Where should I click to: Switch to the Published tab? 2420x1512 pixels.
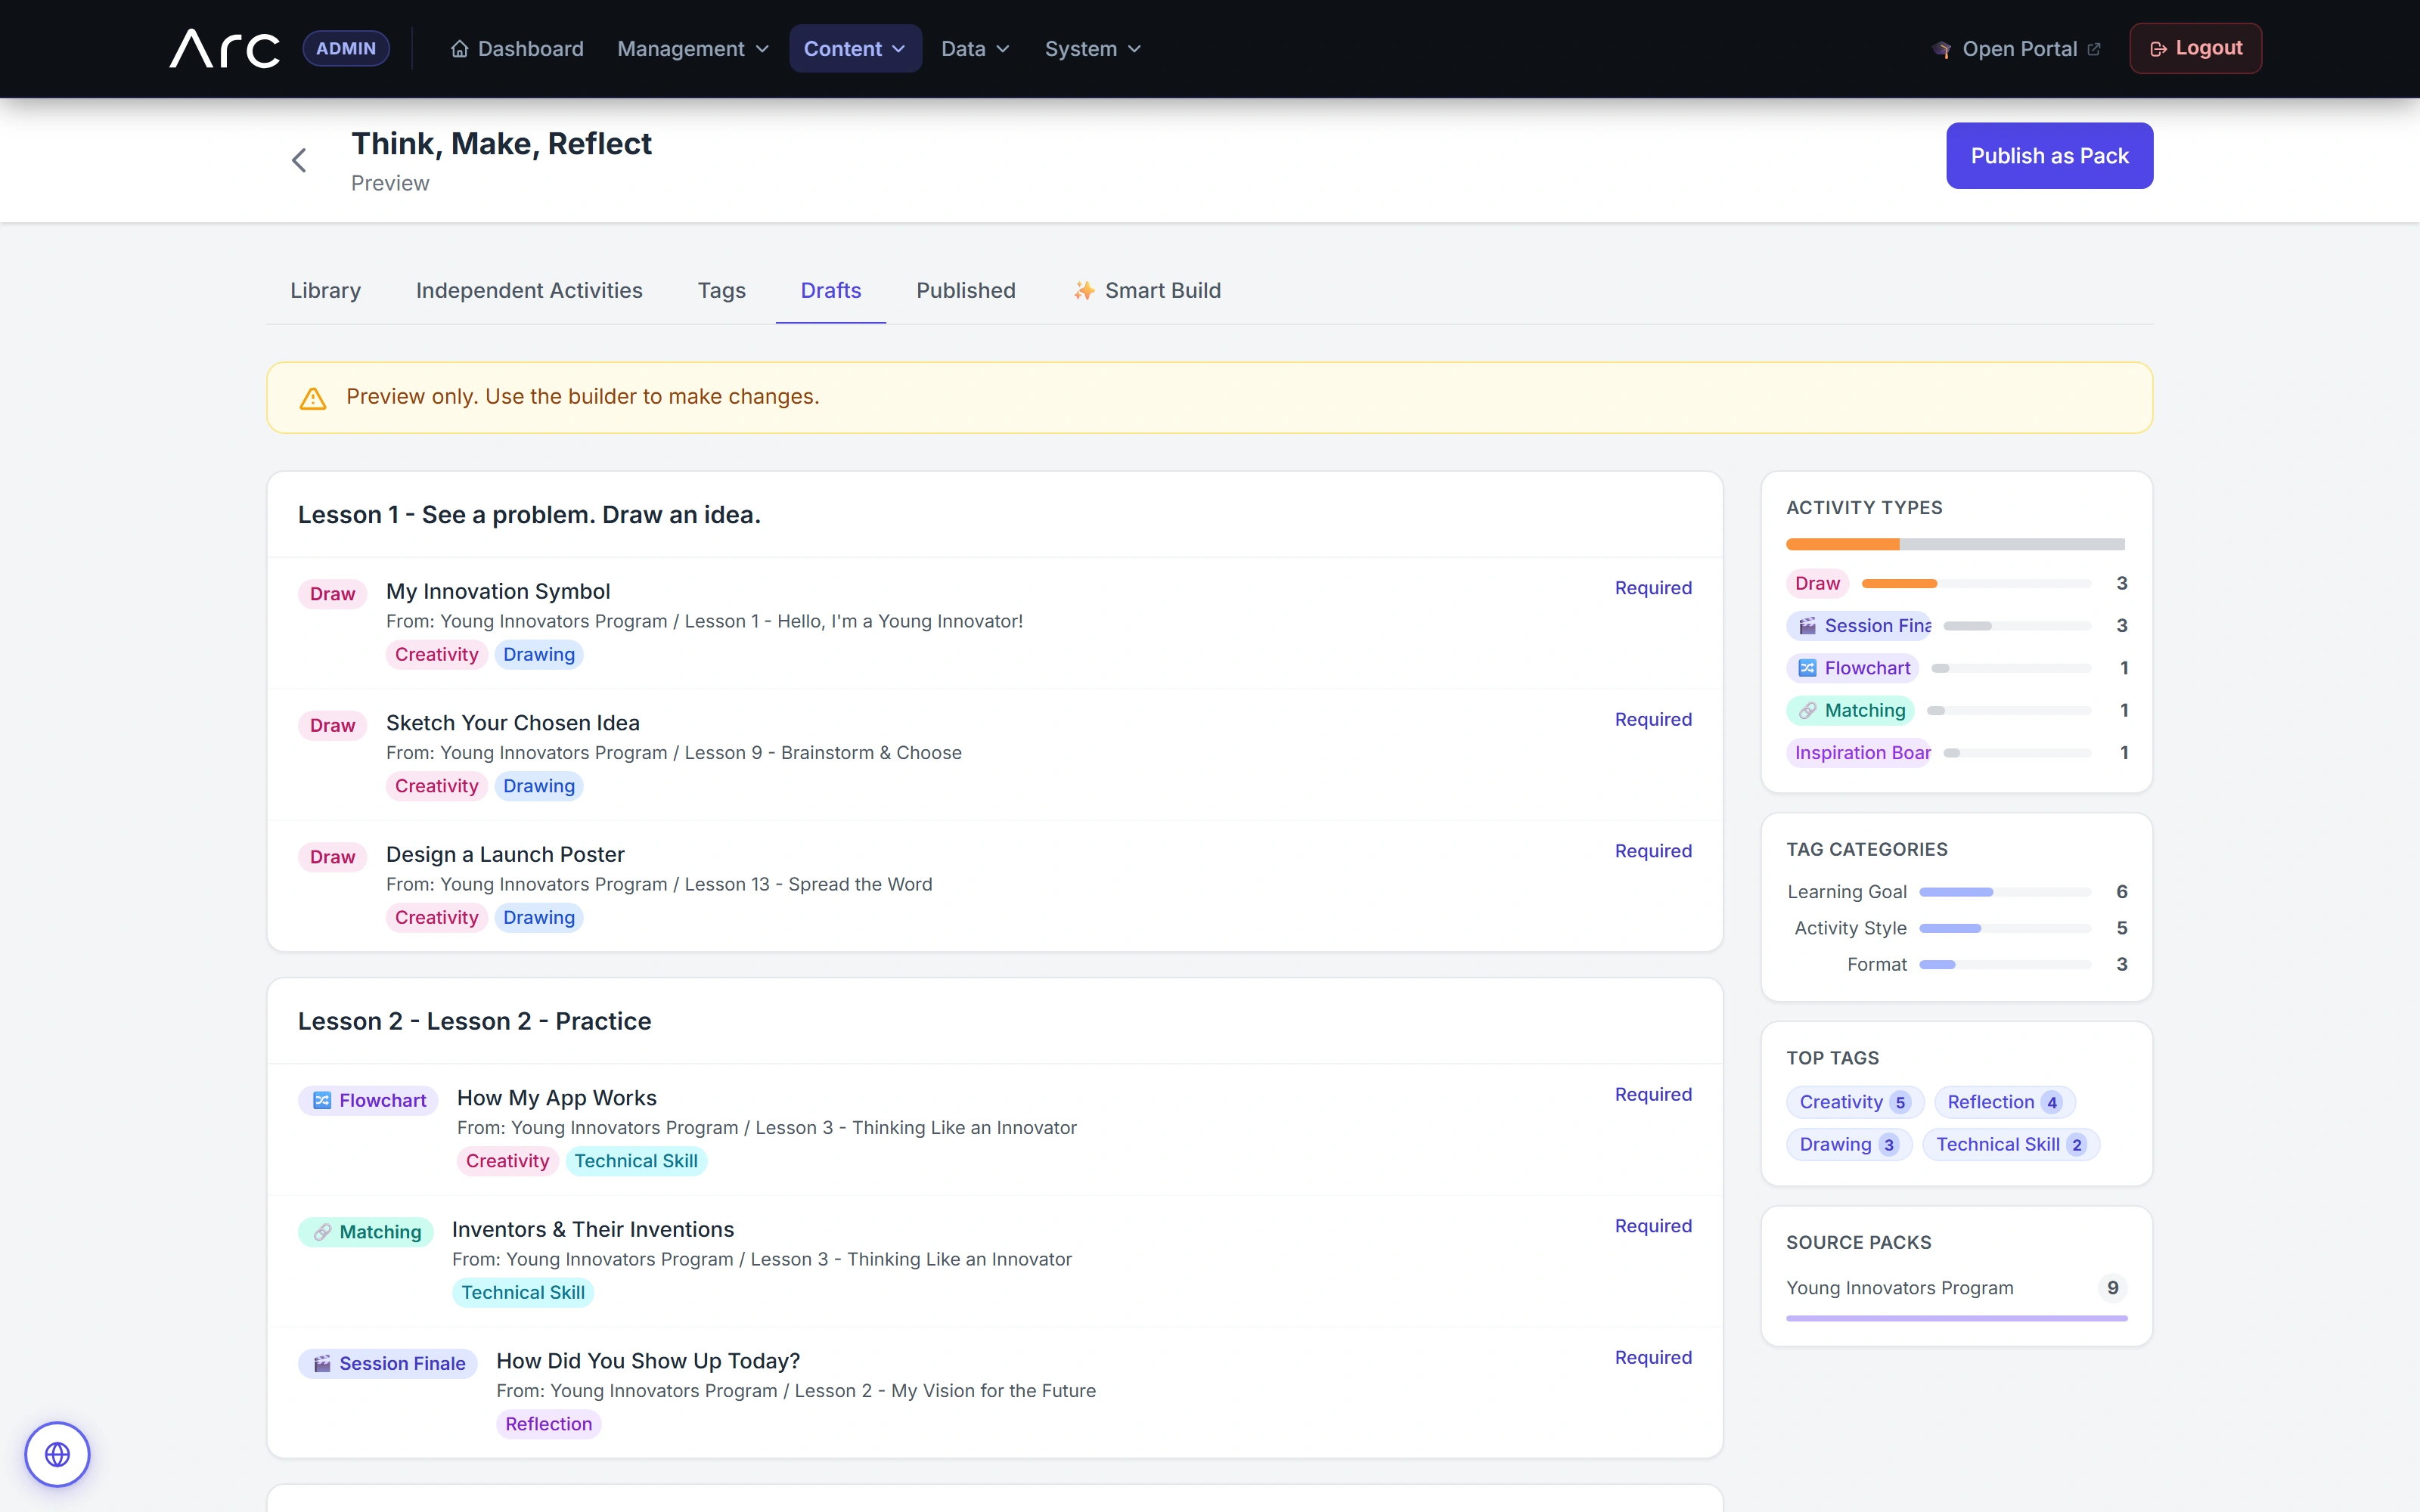tap(966, 290)
